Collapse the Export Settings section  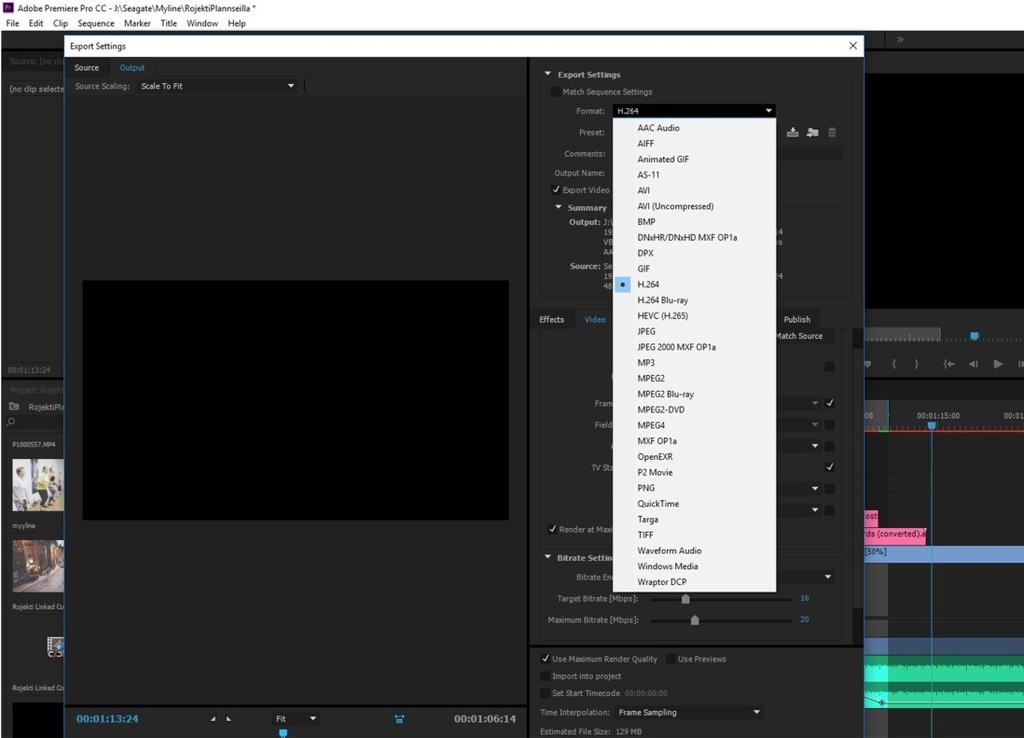548,74
